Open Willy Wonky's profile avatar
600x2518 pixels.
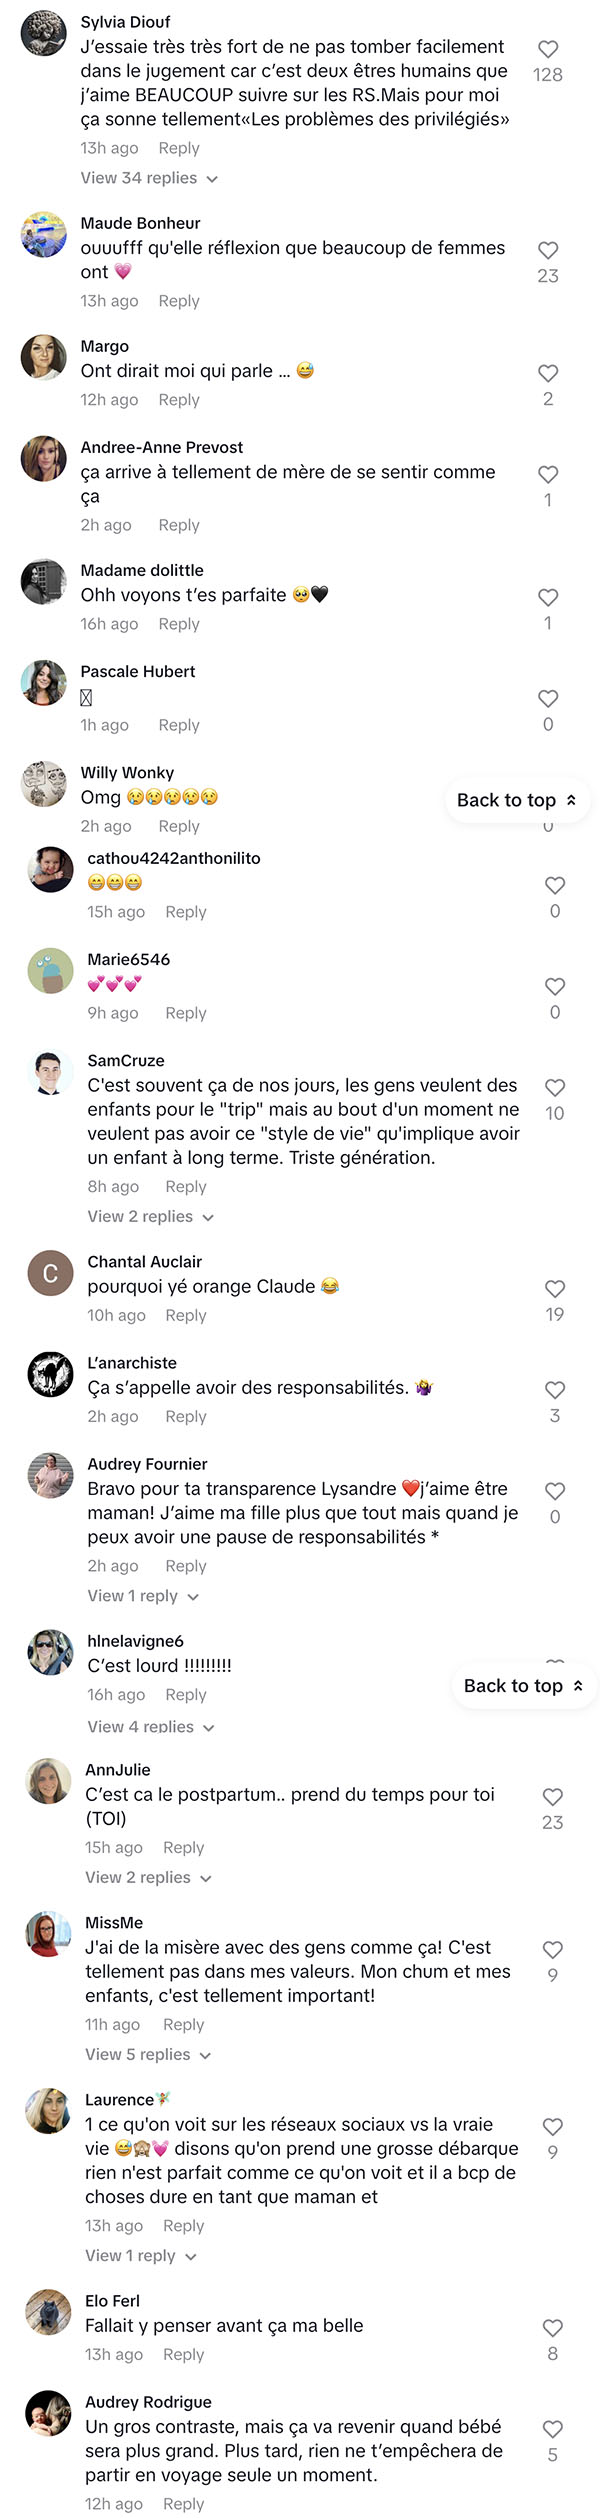pyautogui.click(x=44, y=784)
